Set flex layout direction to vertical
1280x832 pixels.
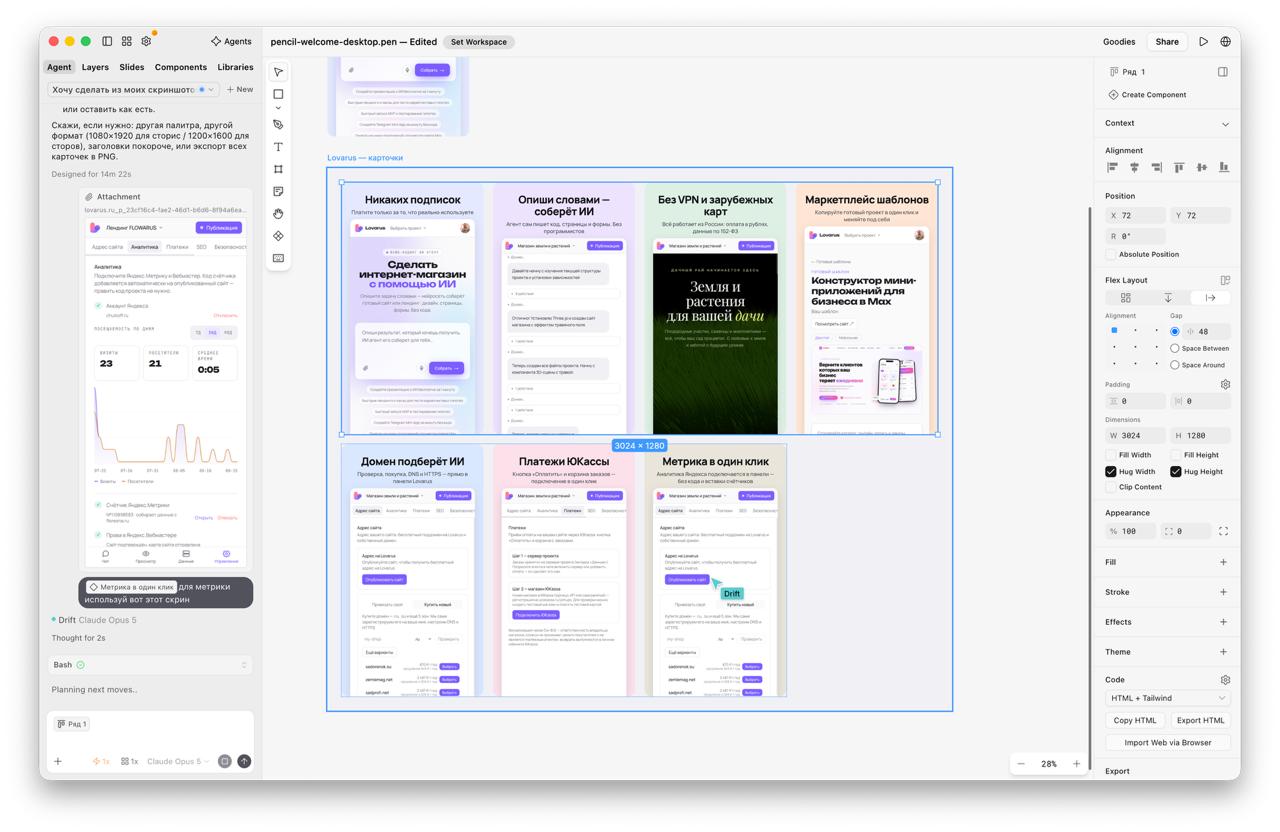click(x=1168, y=298)
